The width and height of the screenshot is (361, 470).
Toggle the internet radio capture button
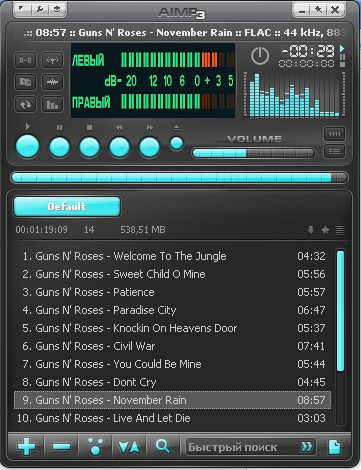coord(52,60)
